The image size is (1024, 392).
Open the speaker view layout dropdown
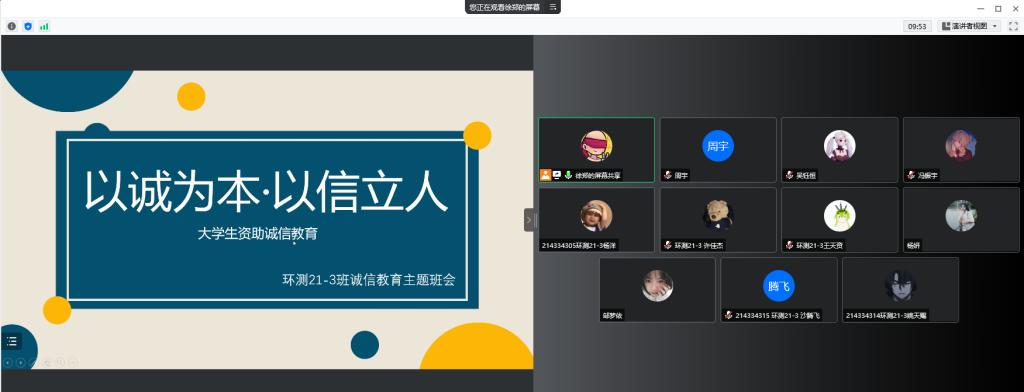pos(969,26)
